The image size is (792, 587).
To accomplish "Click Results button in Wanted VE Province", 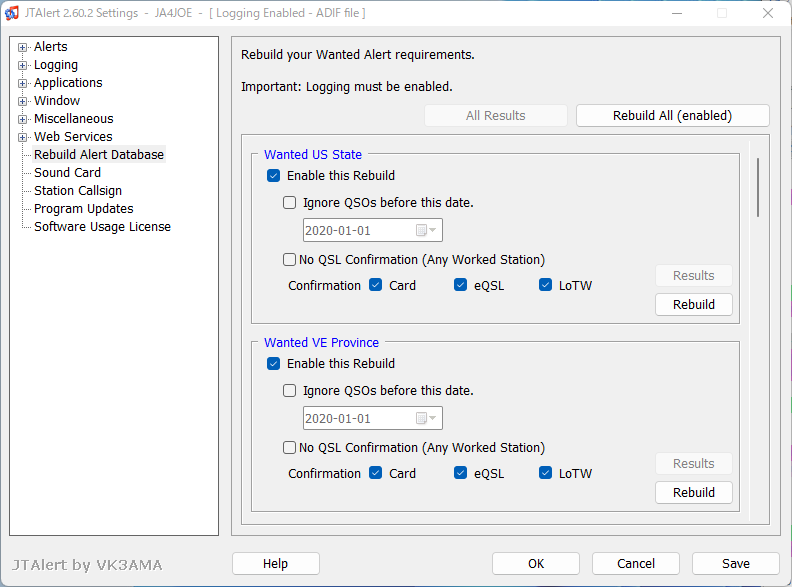I will point(694,464).
